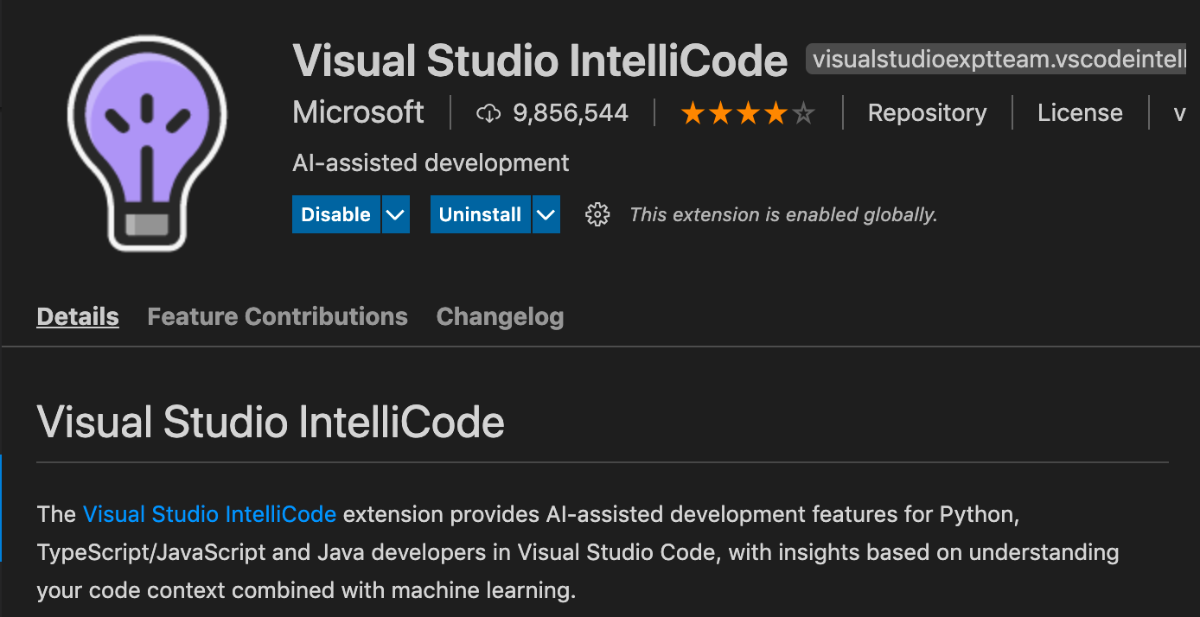Open the extension Repository link
The height and width of the screenshot is (617, 1200).
point(926,112)
